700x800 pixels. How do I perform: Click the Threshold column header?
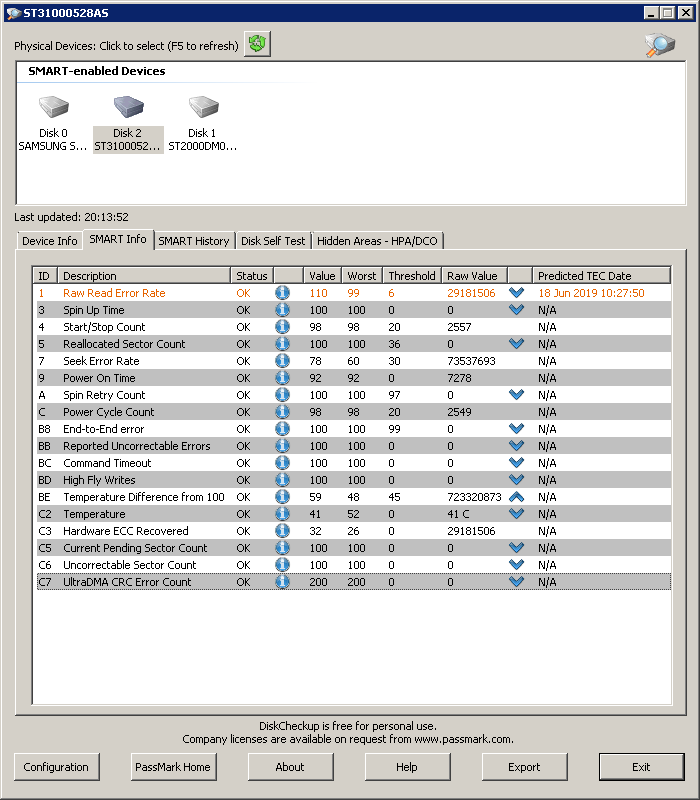tap(412, 276)
